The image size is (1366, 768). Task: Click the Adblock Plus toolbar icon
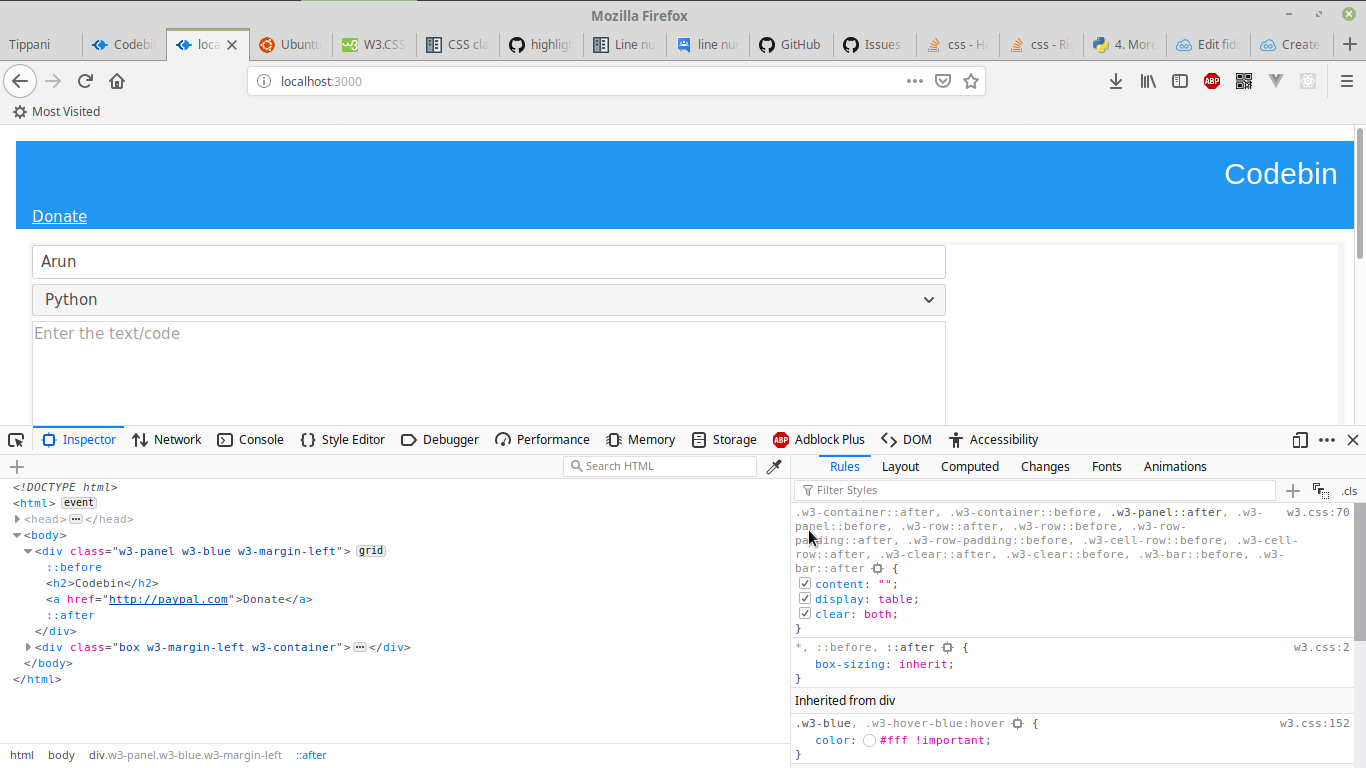tap(1212, 81)
